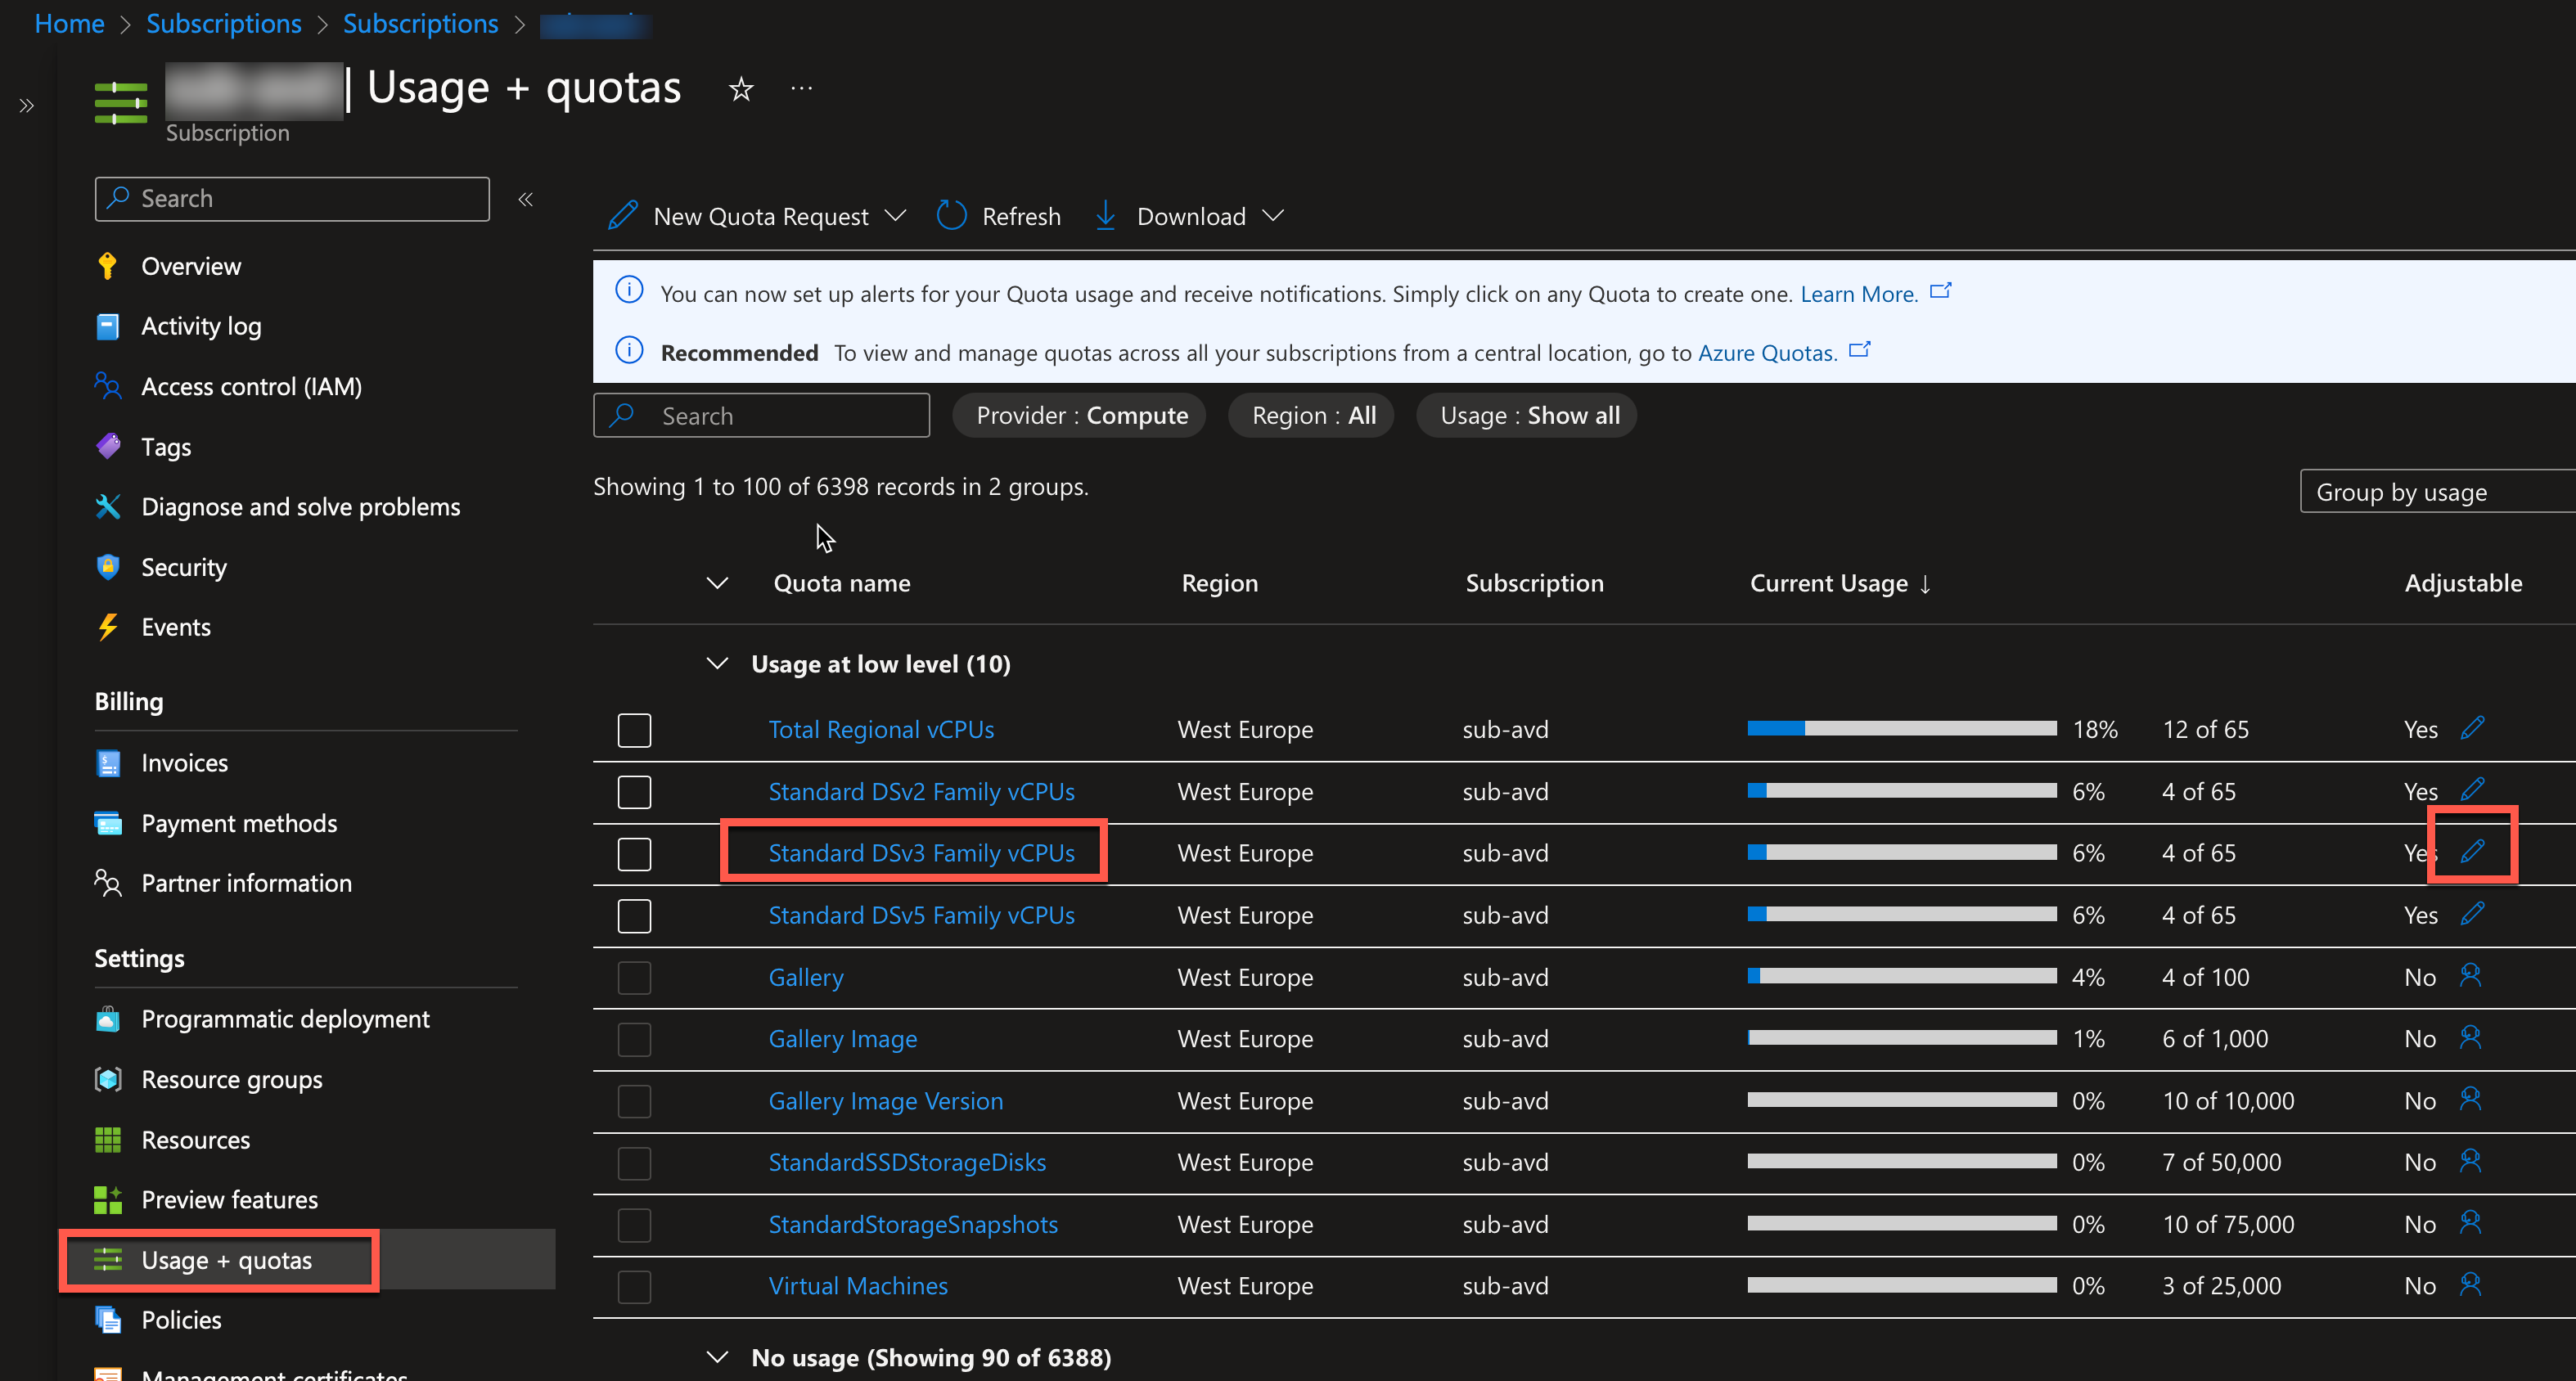The height and width of the screenshot is (1381, 2576).
Task: Collapse the Usage at low level group
Action: coord(716,664)
